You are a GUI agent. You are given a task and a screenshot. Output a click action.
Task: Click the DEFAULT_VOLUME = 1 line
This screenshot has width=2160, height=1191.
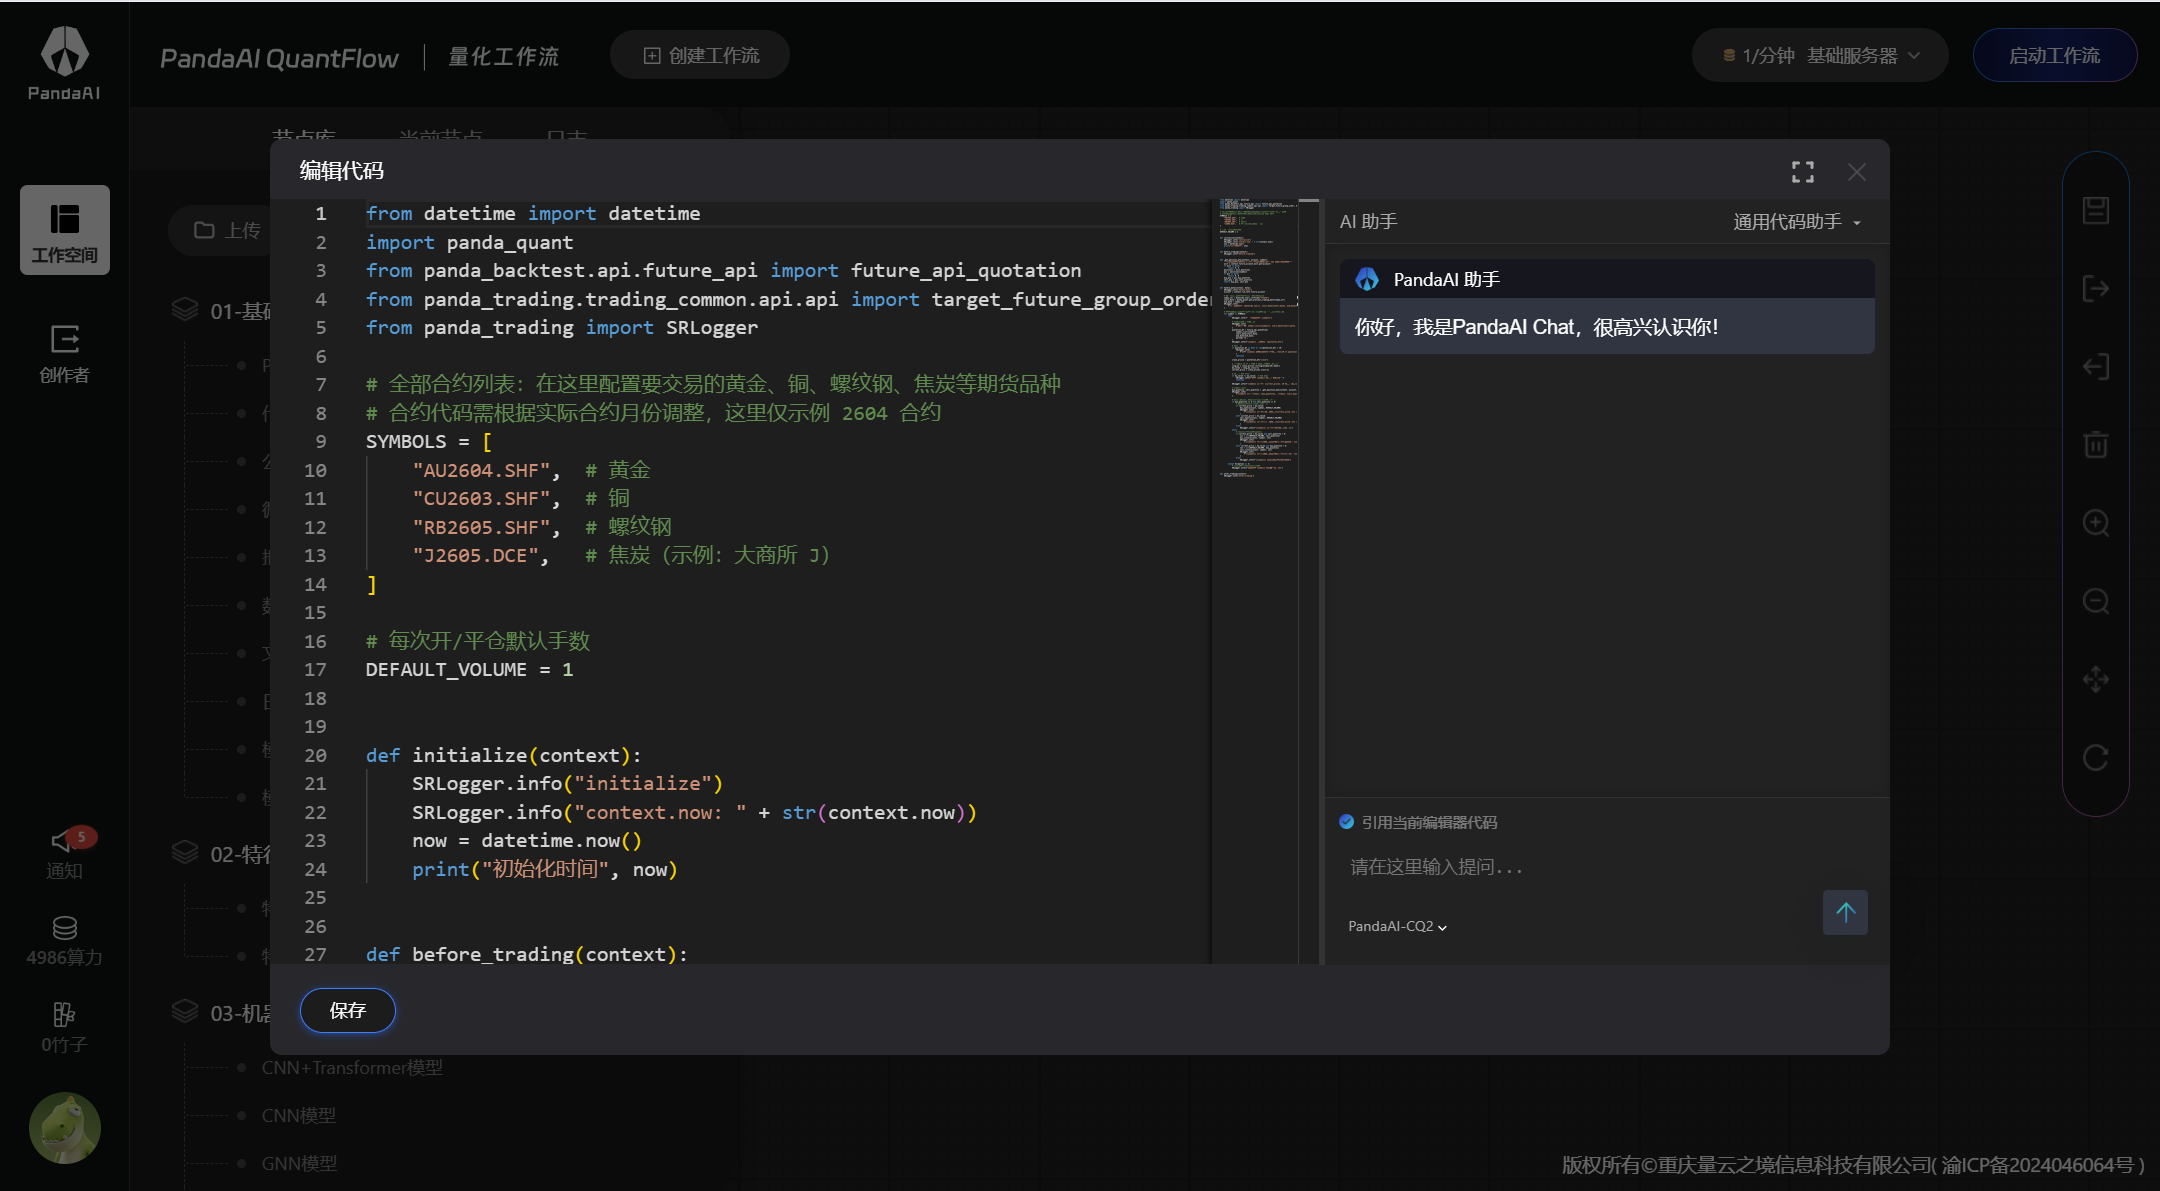pyautogui.click(x=470, y=669)
